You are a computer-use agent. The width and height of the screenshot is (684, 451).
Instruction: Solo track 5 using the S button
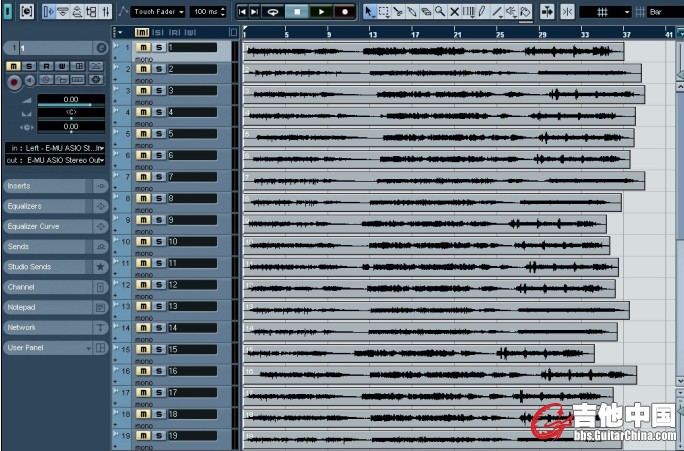point(158,134)
